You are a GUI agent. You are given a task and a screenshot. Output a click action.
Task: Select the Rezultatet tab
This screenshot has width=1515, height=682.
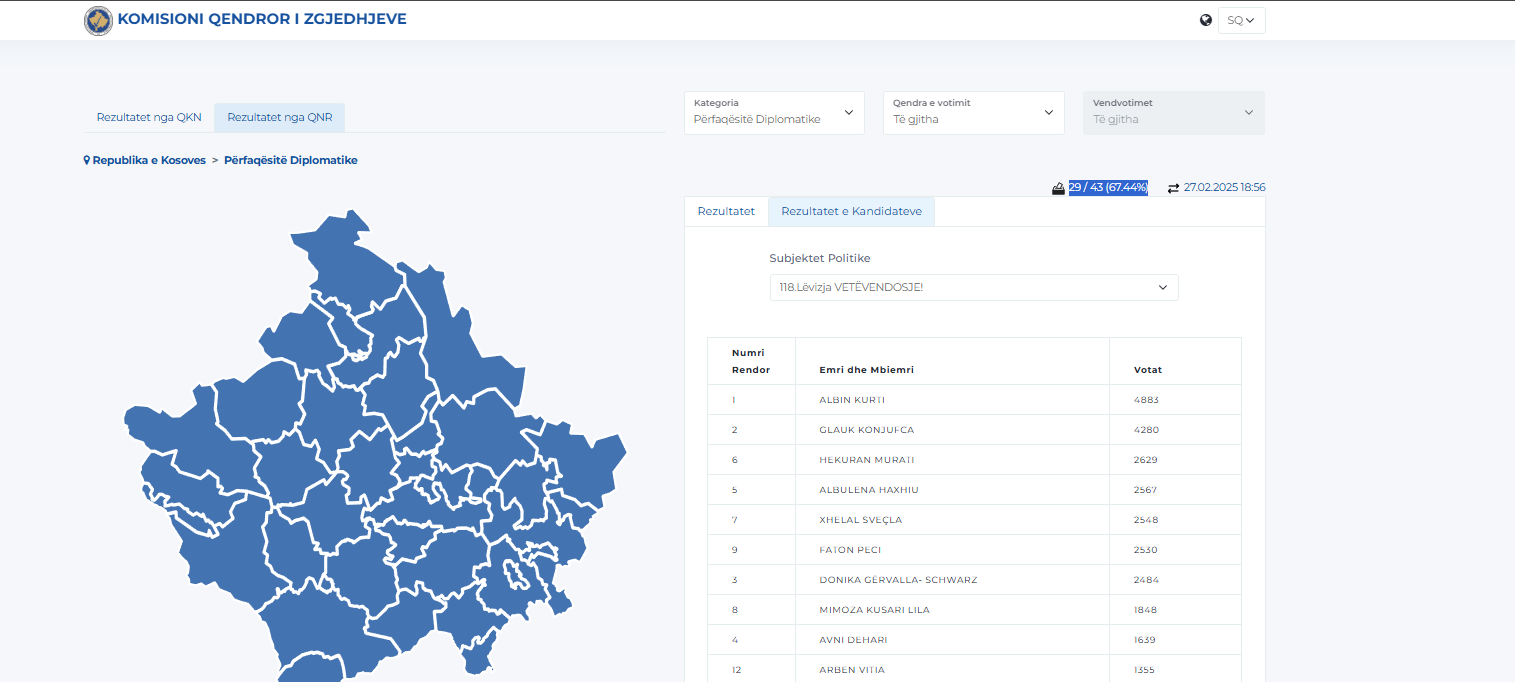pos(726,211)
